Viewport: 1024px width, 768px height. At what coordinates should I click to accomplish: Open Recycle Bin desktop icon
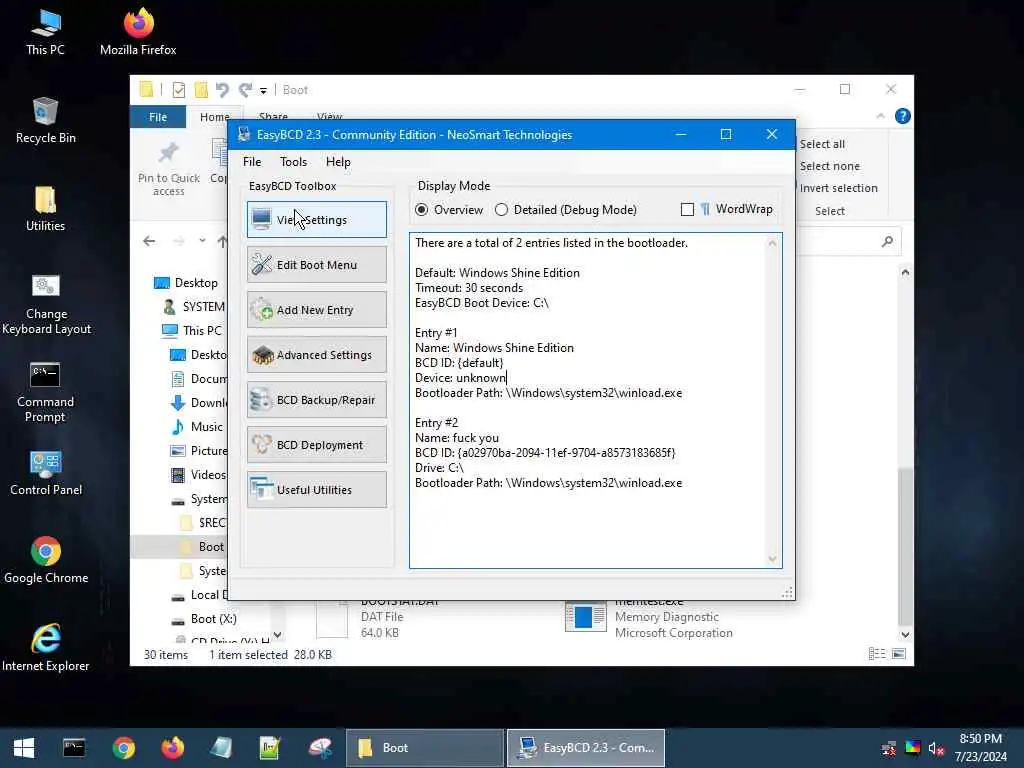pyautogui.click(x=46, y=121)
